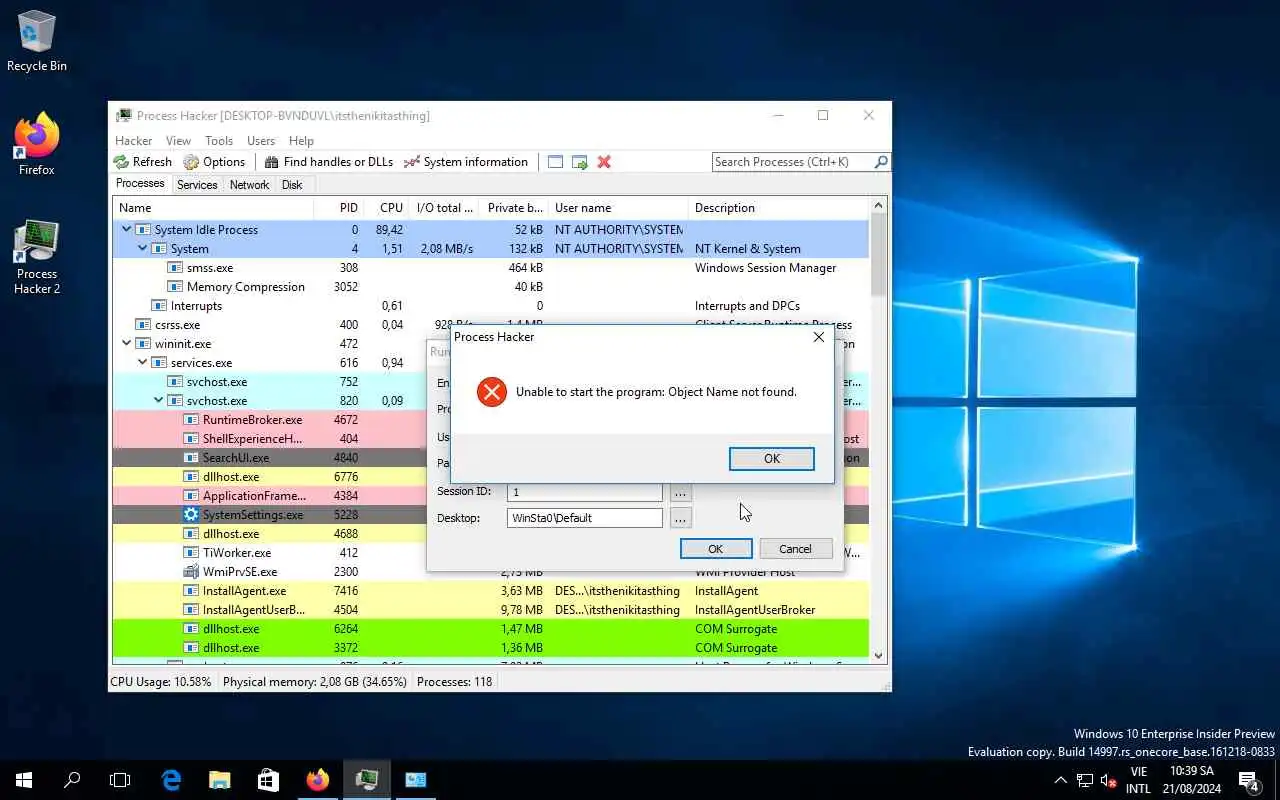
Task: Open Task View on taskbar
Action: (x=120, y=780)
